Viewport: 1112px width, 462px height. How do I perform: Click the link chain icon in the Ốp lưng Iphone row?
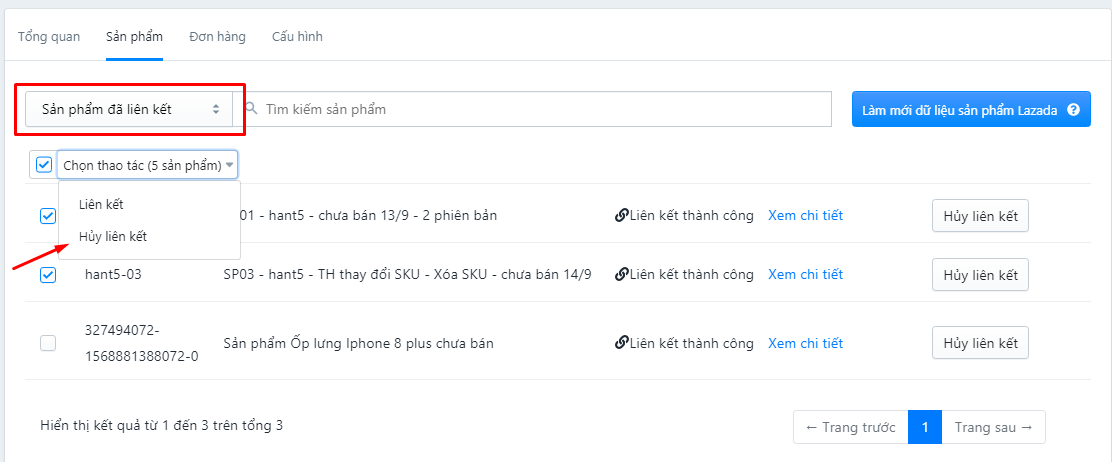(621, 343)
